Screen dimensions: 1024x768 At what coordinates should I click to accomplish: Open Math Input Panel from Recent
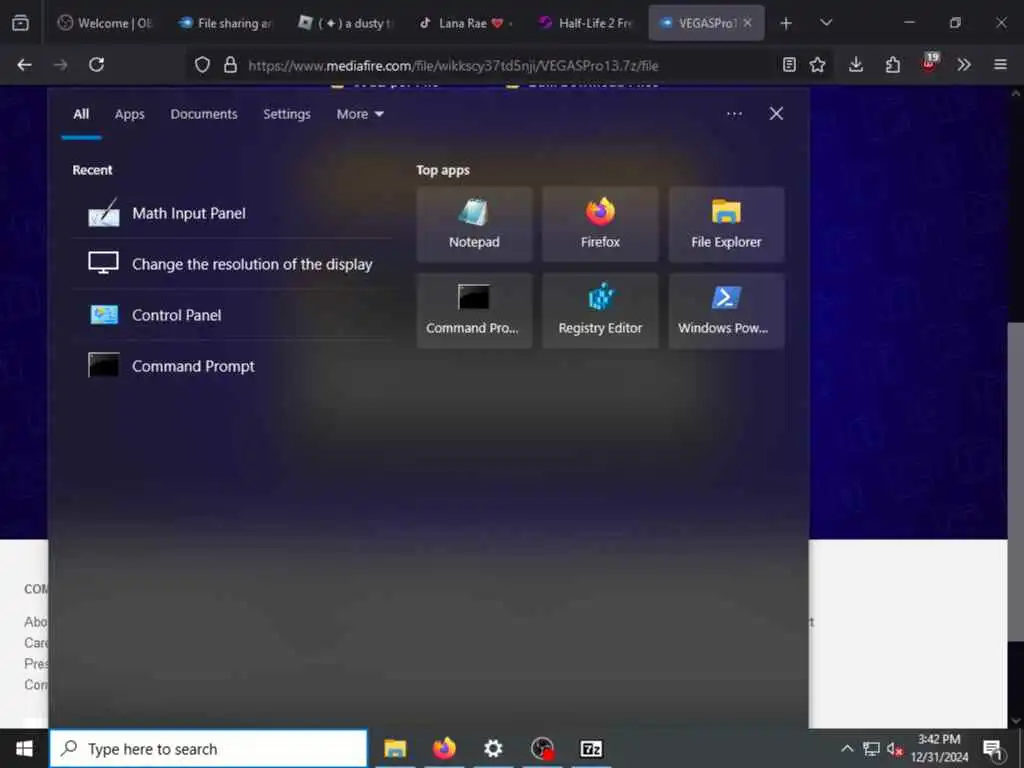(232, 214)
